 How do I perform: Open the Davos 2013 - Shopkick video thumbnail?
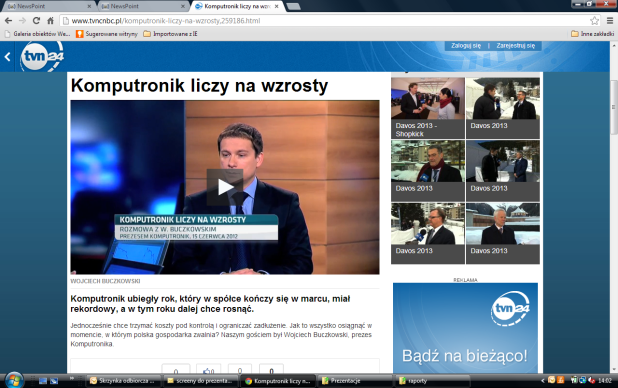(x=428, y=108)
